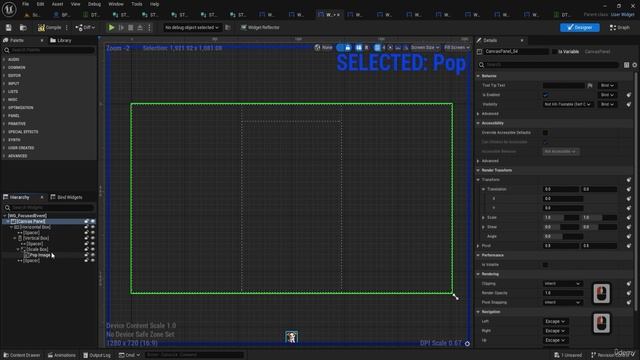
Task: Toggle the Is Enabled checkbox
Action: pos(546,95)
